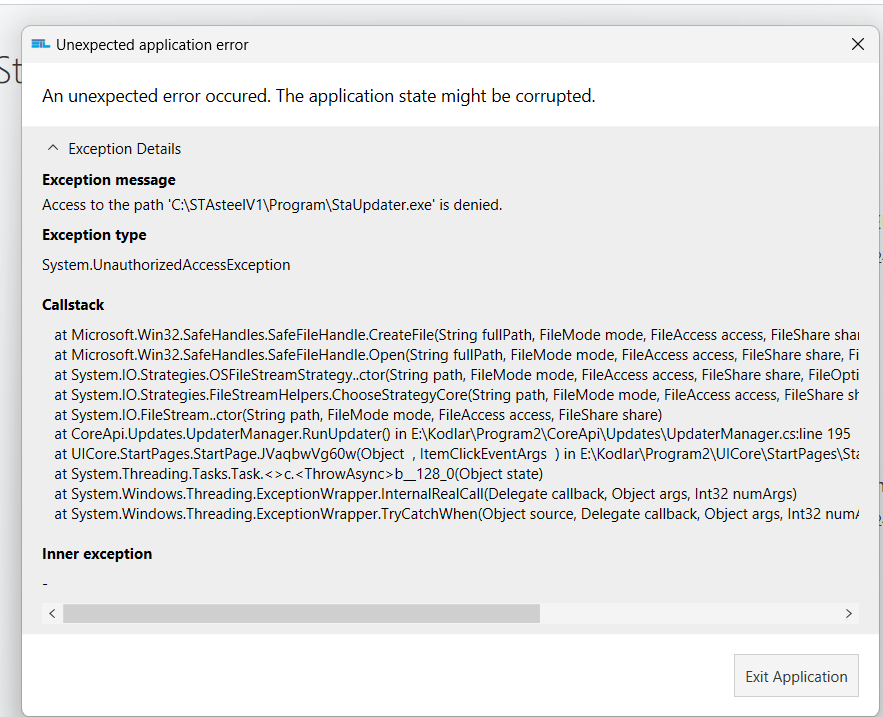Click the scrollbar right arrow
Viewport: 883px width, 717px height.
pyautogui.click(x=848, y=613)
